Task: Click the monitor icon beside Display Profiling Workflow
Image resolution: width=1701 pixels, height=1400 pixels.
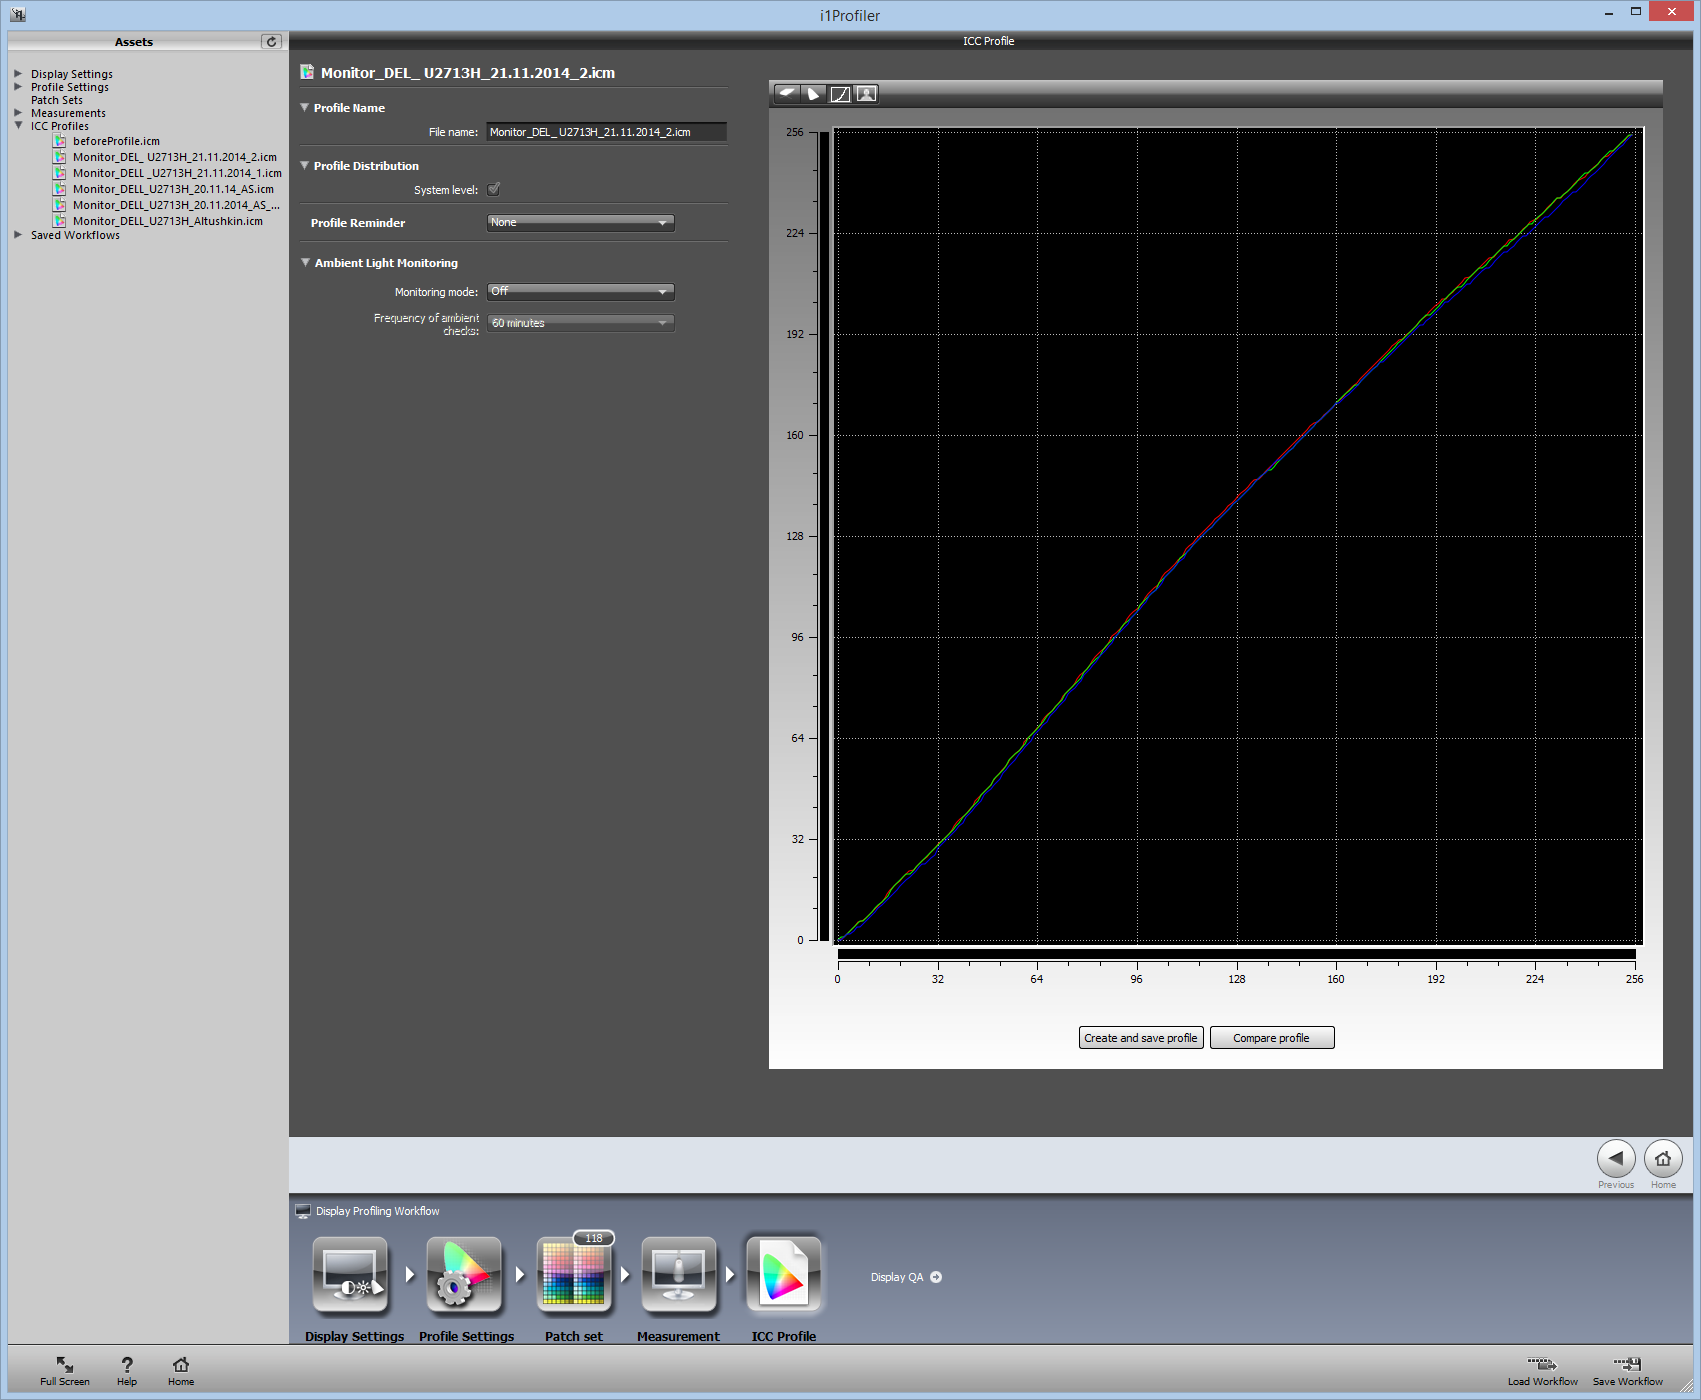Action: coord(303,1211)
